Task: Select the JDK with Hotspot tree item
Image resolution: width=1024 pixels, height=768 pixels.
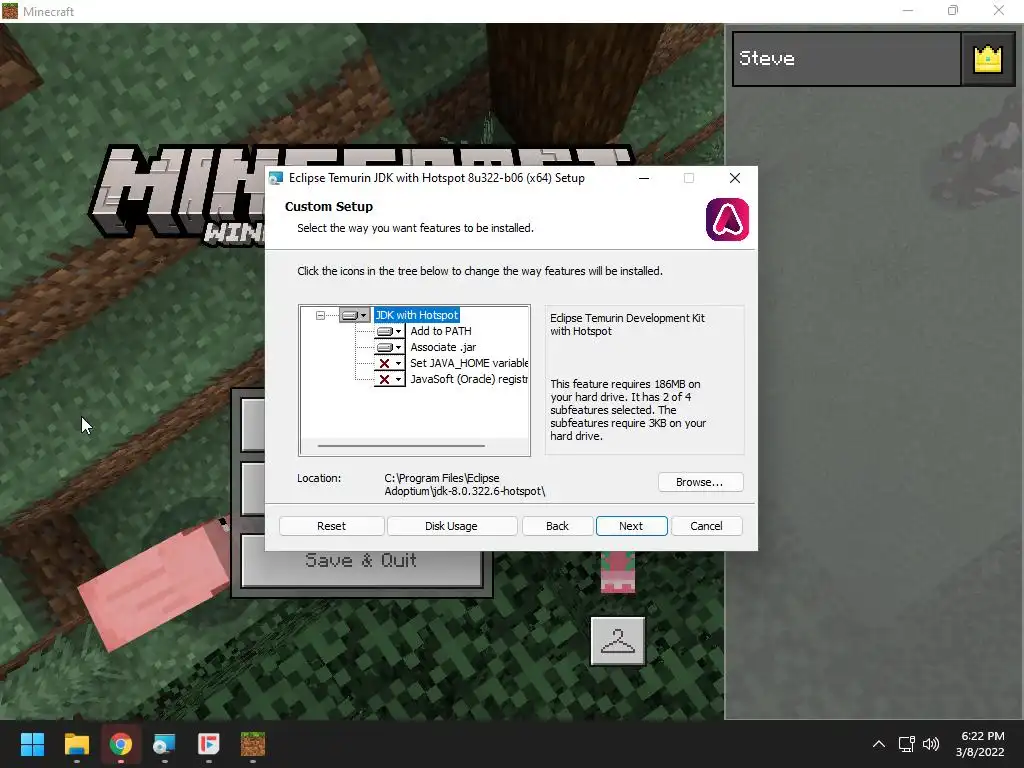Action: click(417, 315)
